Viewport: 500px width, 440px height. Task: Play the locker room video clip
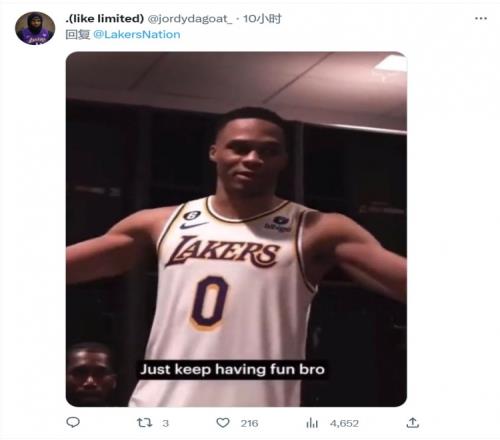[236, 229]
